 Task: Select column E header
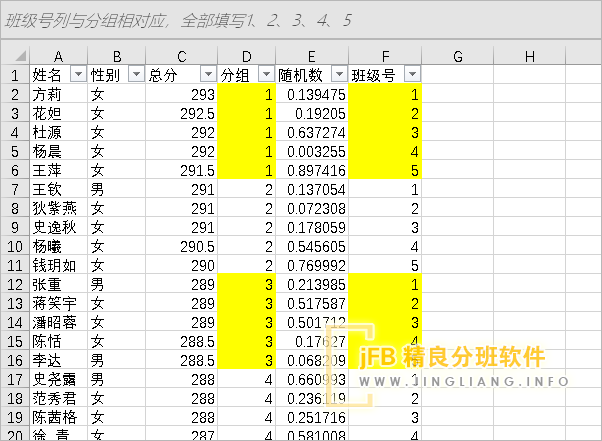[312, 56]
